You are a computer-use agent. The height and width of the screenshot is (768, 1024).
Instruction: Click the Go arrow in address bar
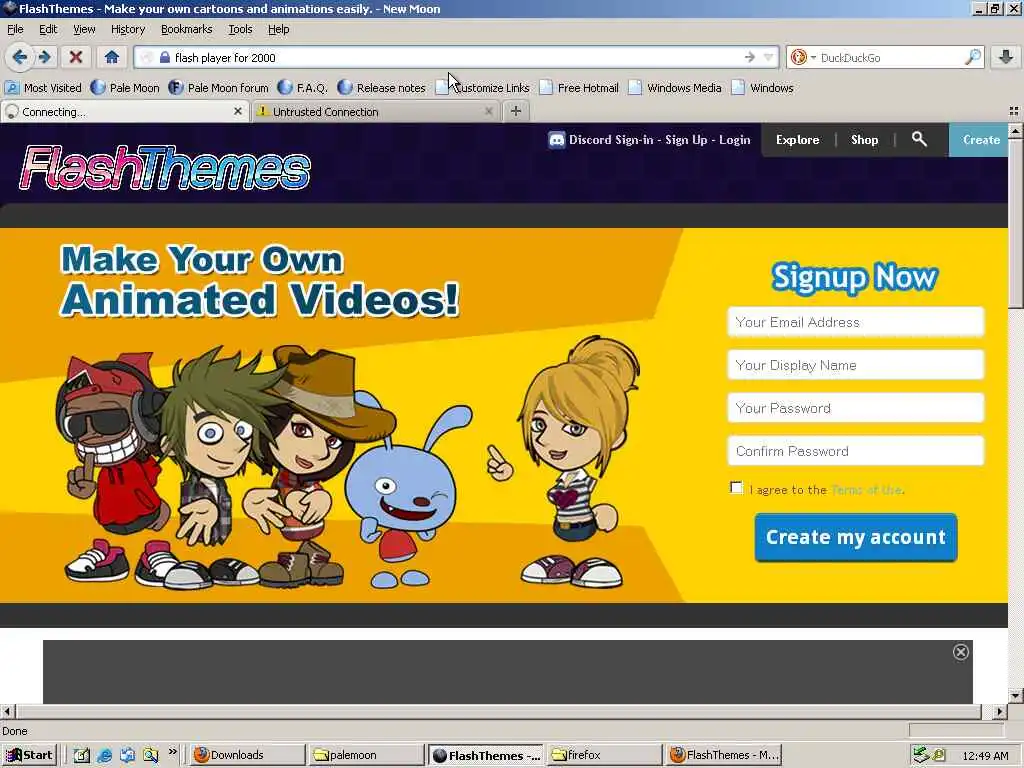750,57
